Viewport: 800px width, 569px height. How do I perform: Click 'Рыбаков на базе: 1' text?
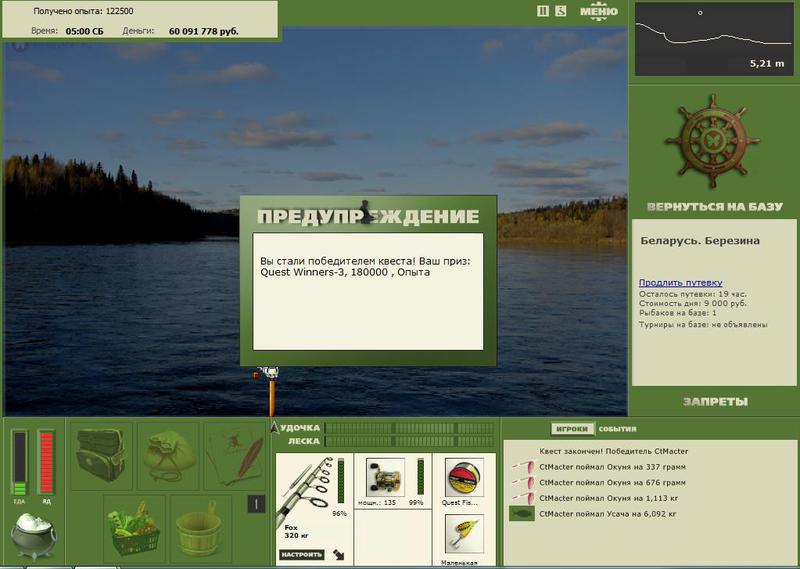(678, 312)
